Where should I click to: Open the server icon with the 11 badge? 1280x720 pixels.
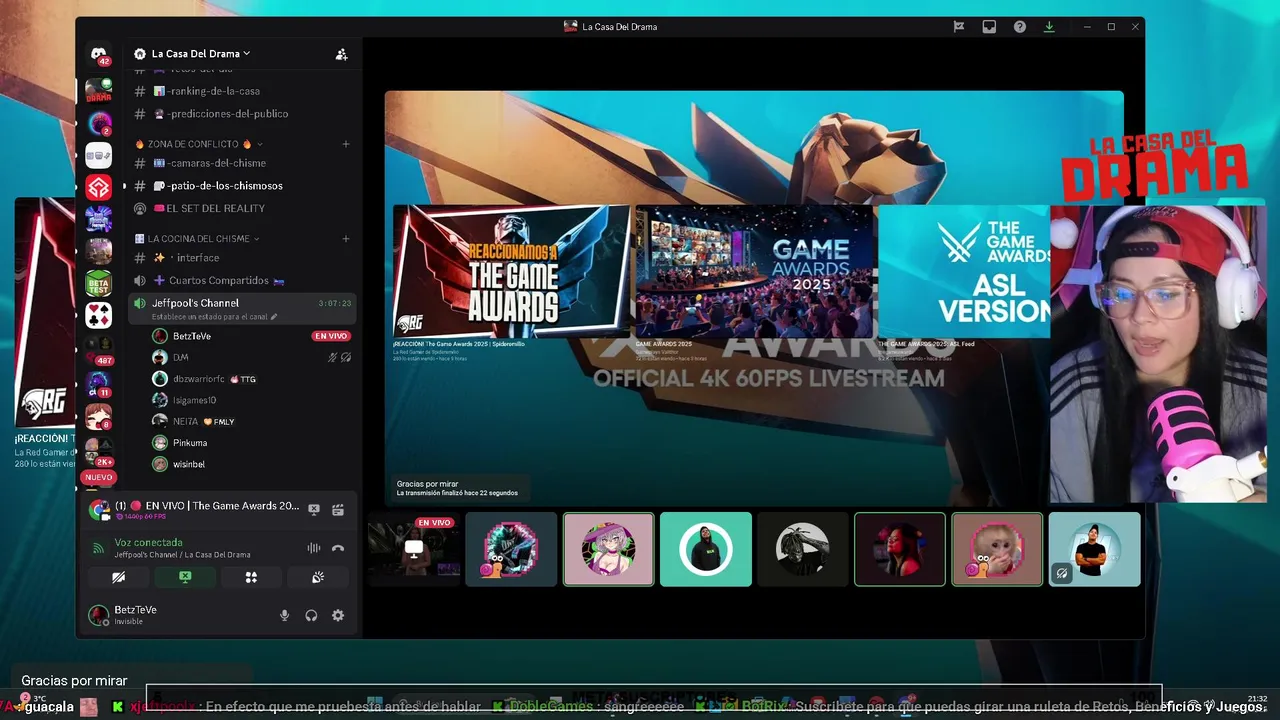[x=98, y=383]
